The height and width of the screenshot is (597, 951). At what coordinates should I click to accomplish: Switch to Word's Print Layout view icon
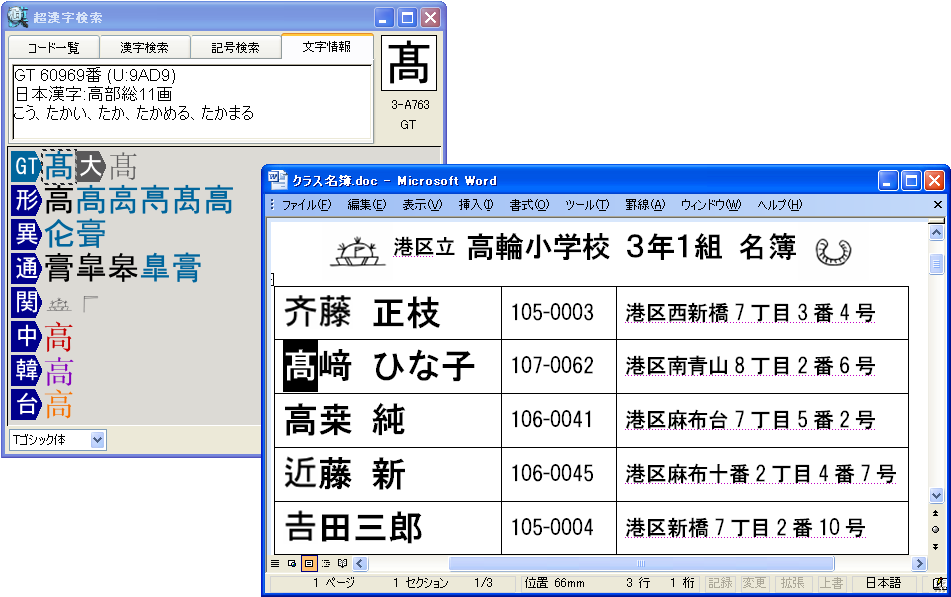pyautogui.click(x=309, y=564)
